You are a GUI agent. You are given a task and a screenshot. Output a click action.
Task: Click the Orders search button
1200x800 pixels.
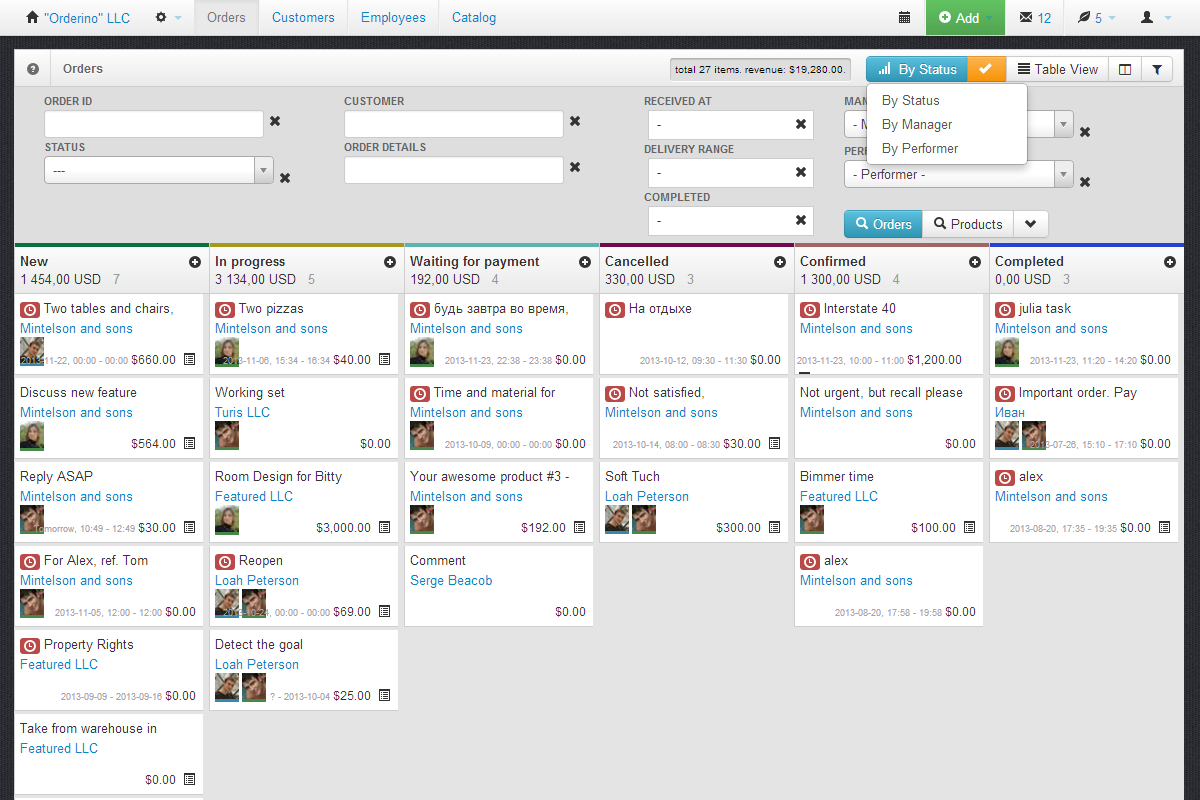click(x=883, y=224)
